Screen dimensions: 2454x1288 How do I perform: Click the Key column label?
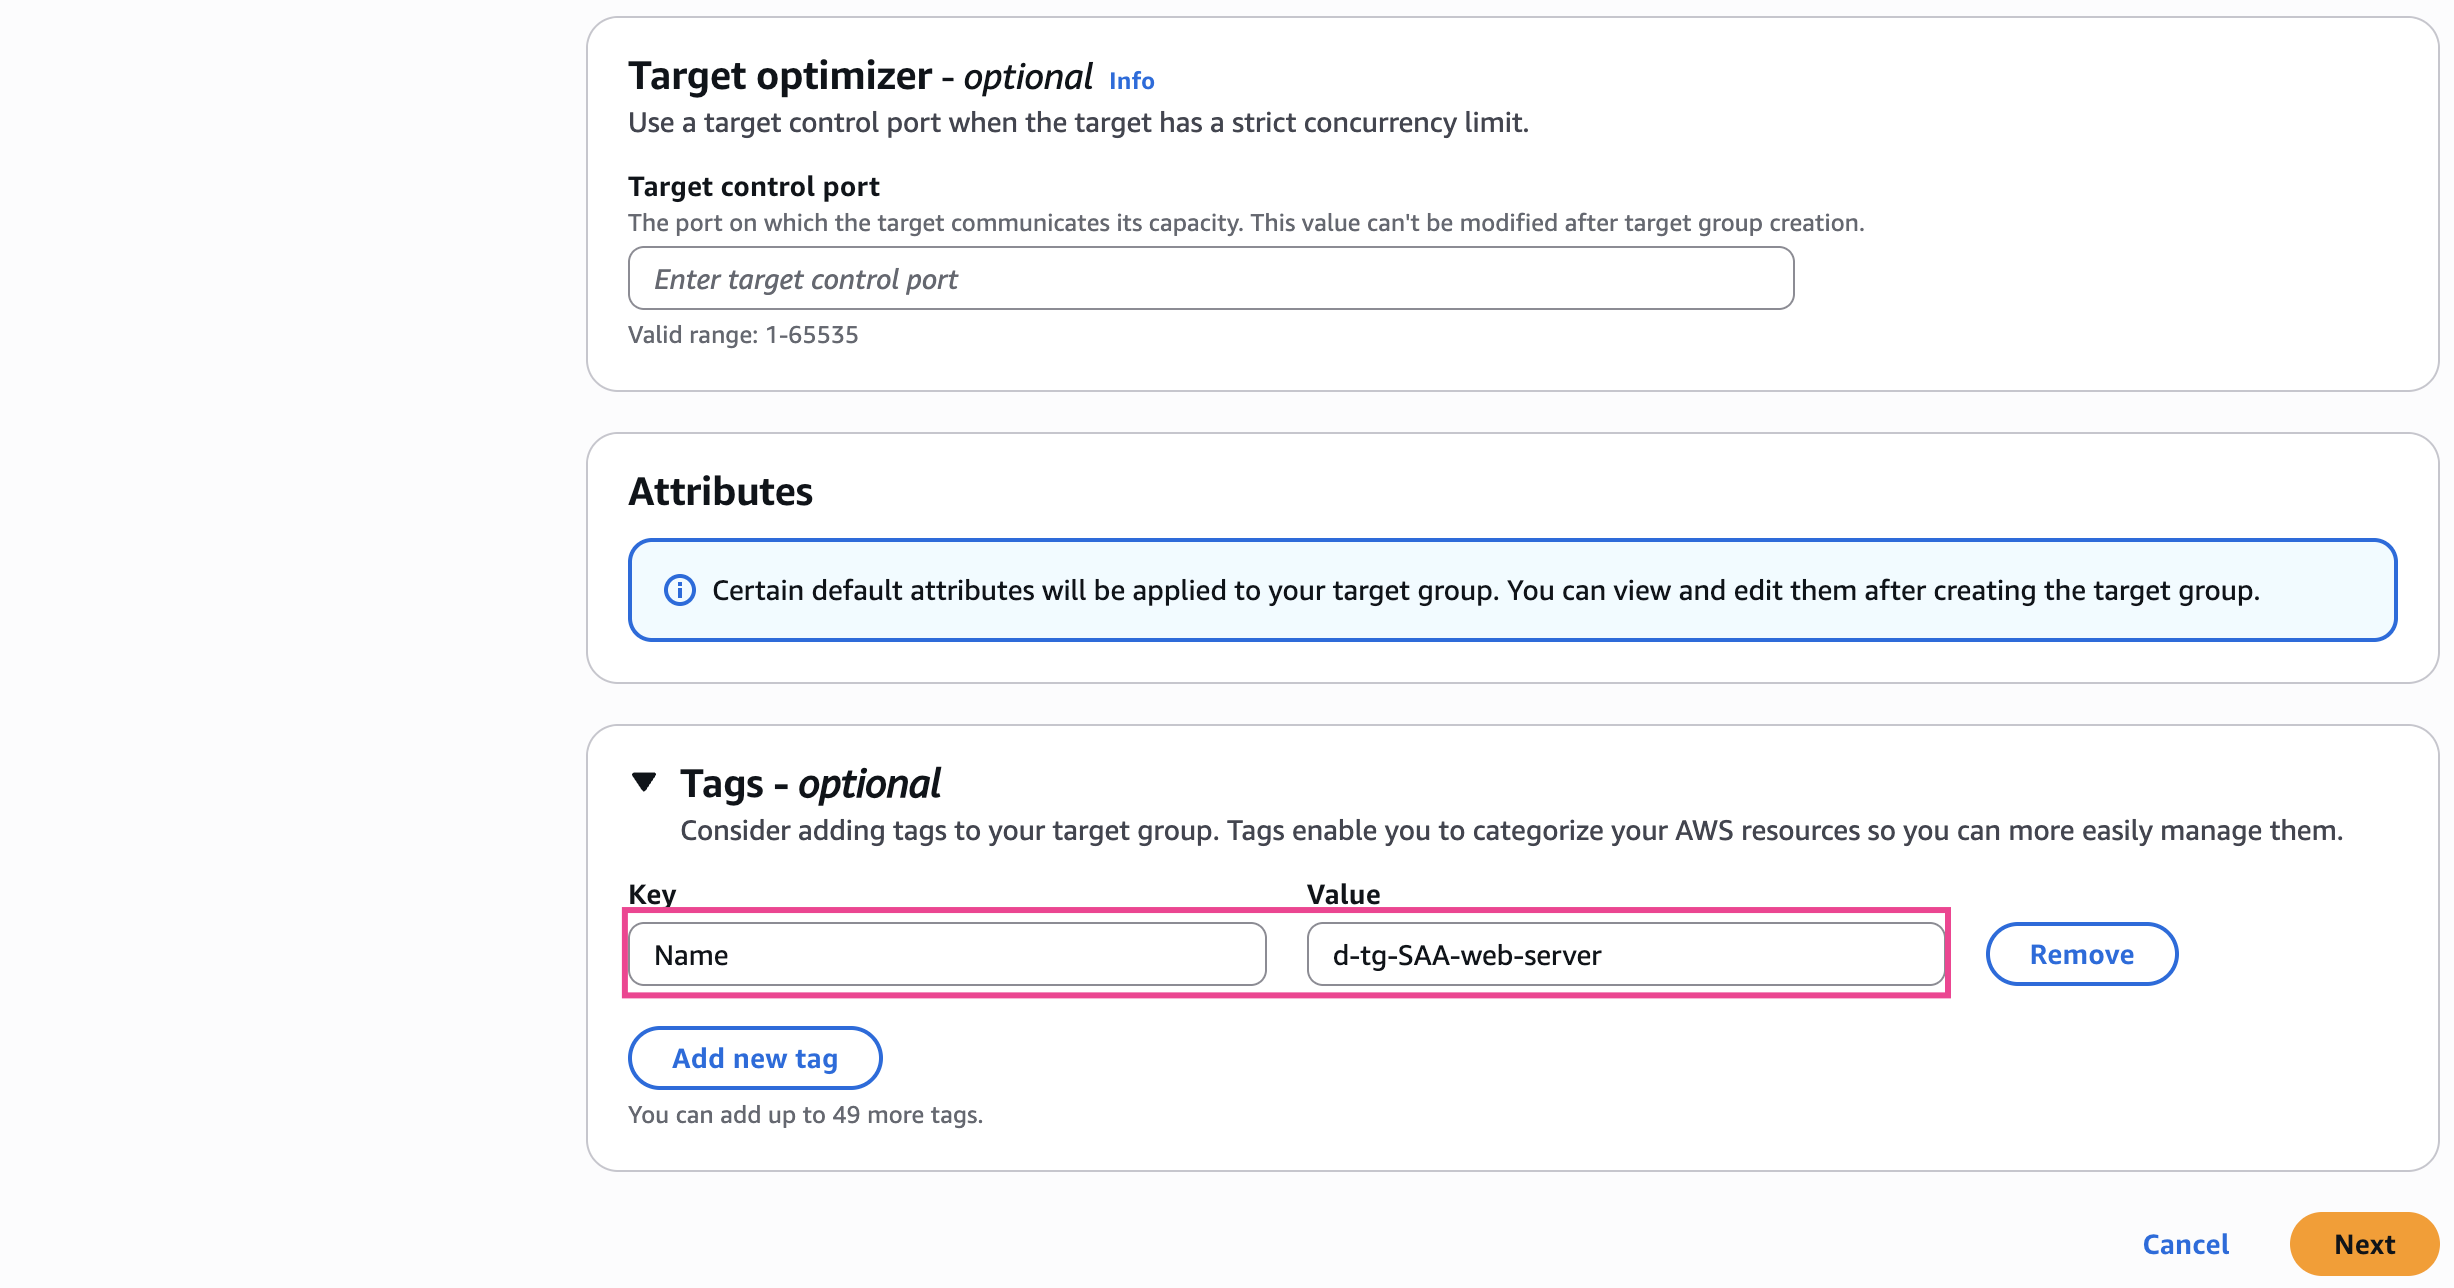652,894
